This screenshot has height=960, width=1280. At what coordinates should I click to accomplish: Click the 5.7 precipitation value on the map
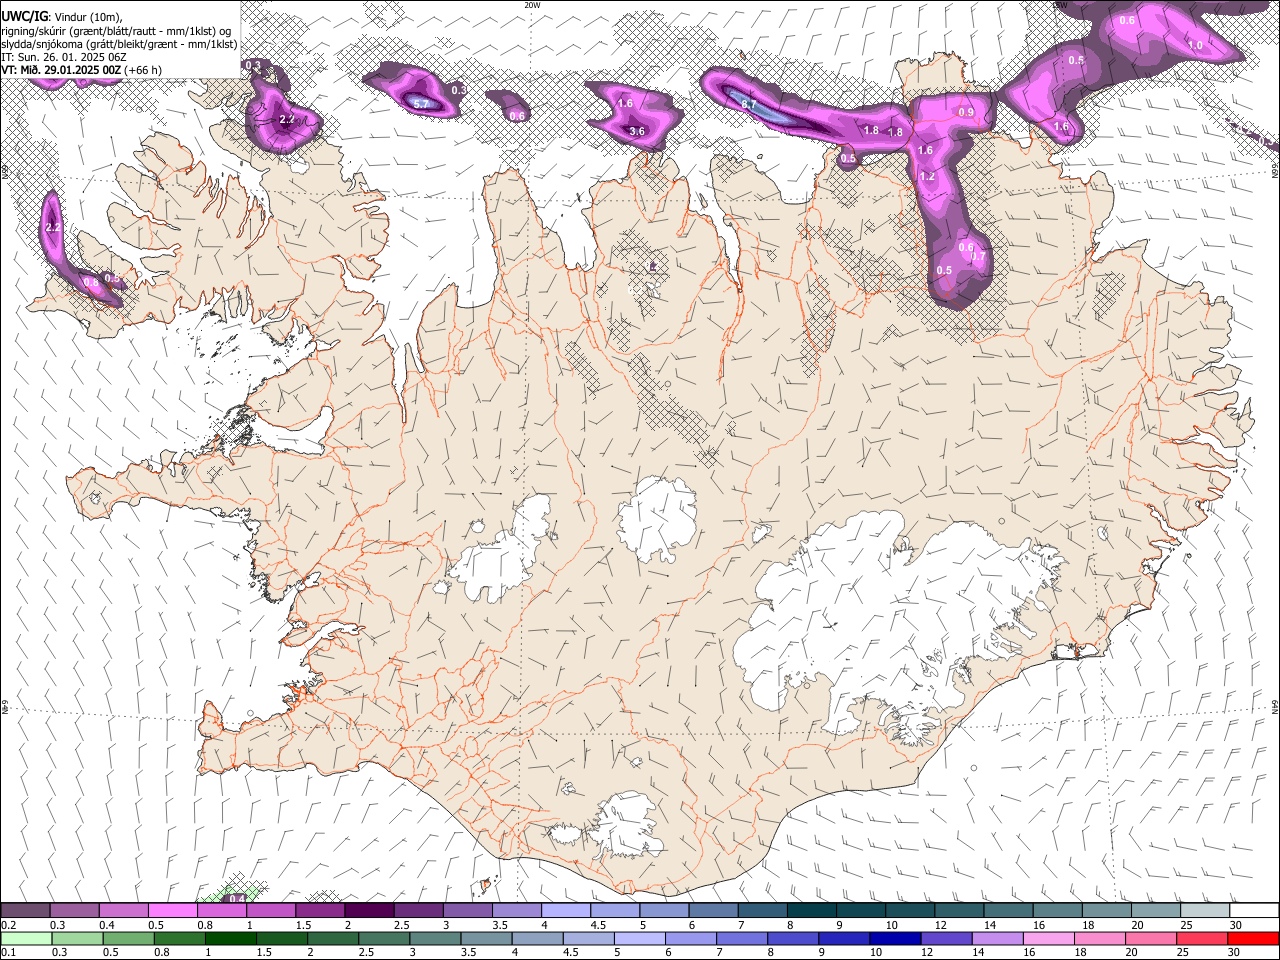coord(421,104)
